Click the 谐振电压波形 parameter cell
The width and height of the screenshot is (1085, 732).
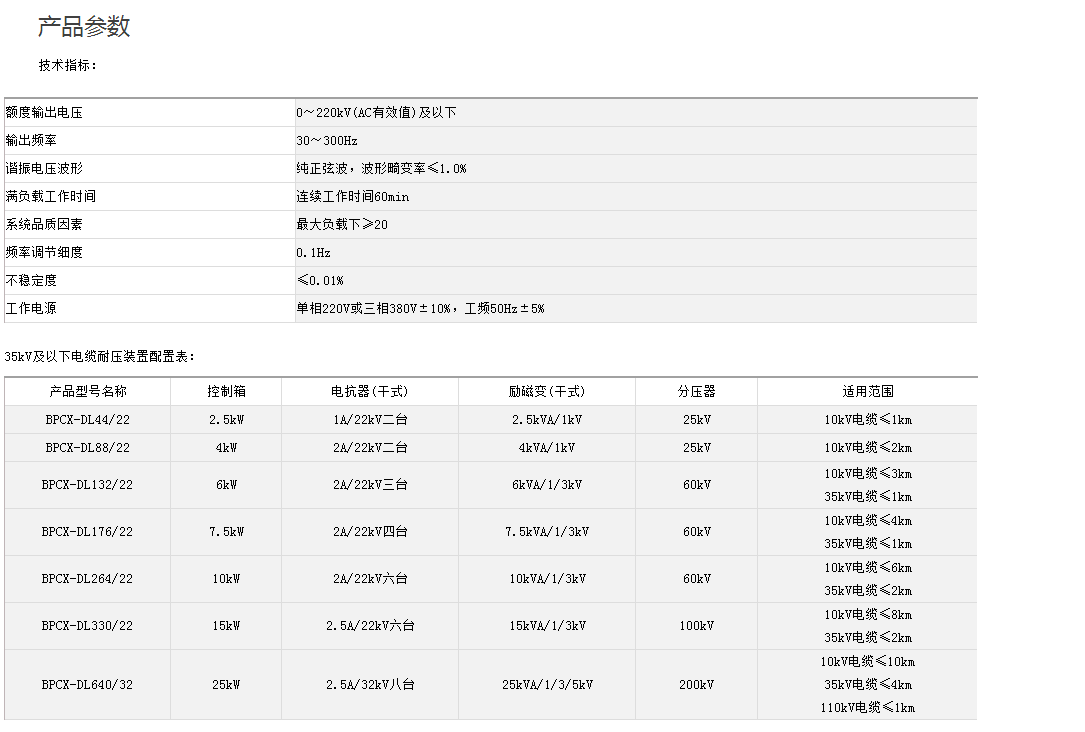[x=44, y=169]
